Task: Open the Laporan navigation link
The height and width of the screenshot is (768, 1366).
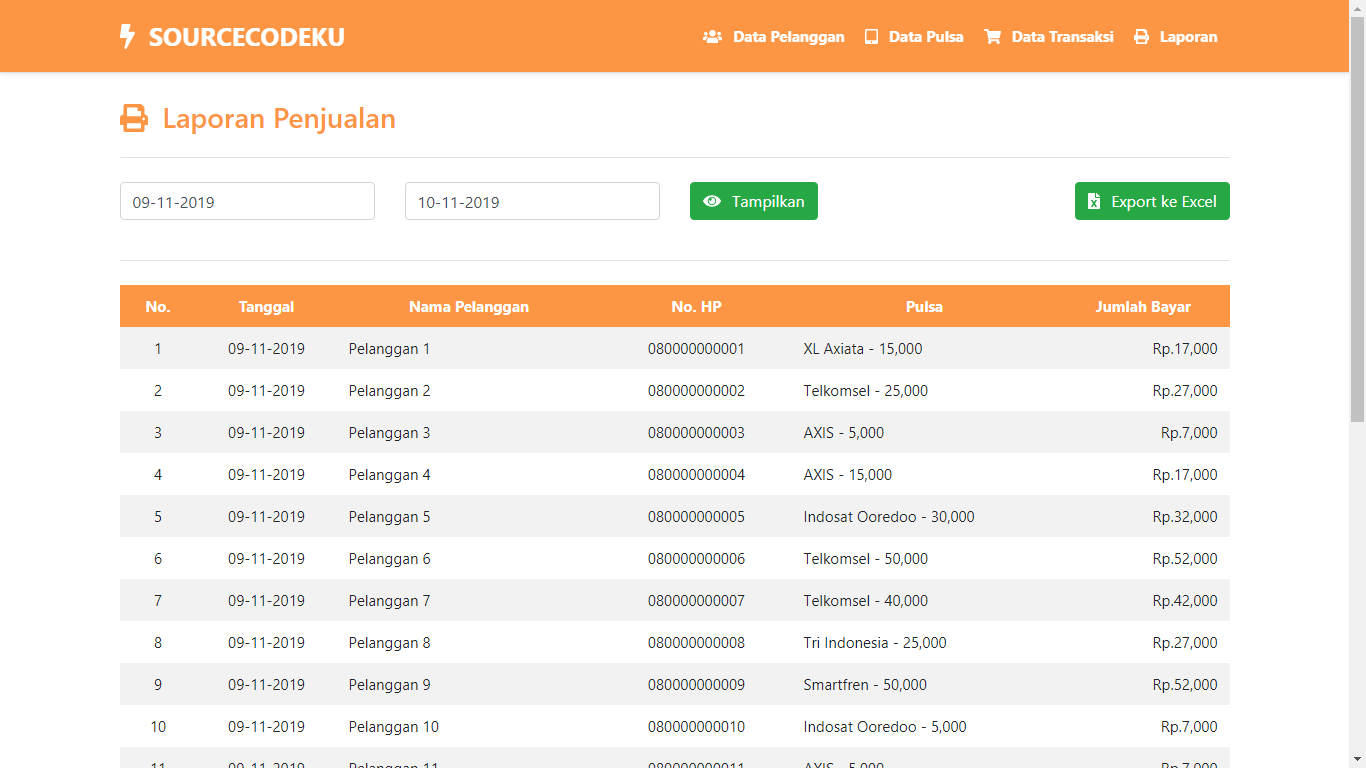Action: [1188, 36]
